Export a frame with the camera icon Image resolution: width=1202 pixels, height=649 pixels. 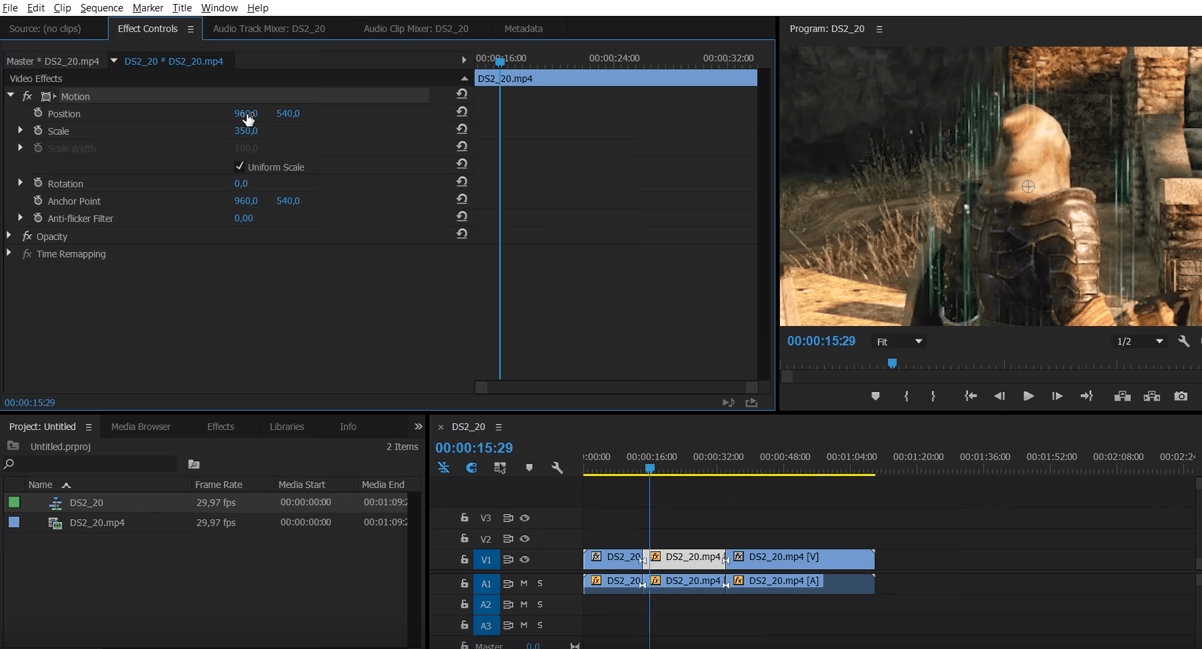pyautogui.click(x=1181, y=396)
